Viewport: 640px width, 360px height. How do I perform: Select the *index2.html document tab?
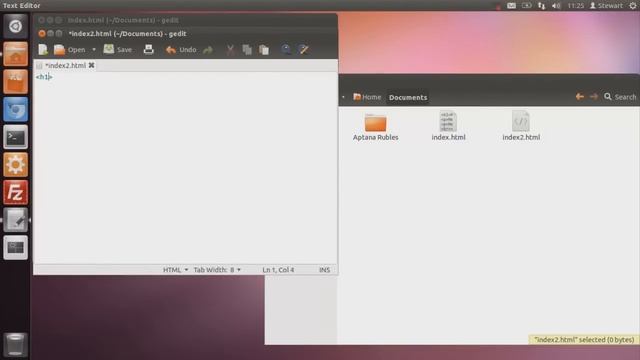pos(65,65)
